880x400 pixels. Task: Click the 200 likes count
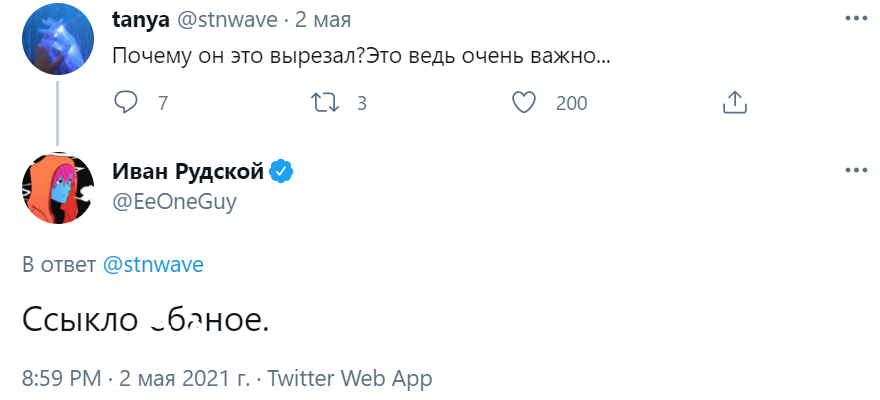[571, 103]
